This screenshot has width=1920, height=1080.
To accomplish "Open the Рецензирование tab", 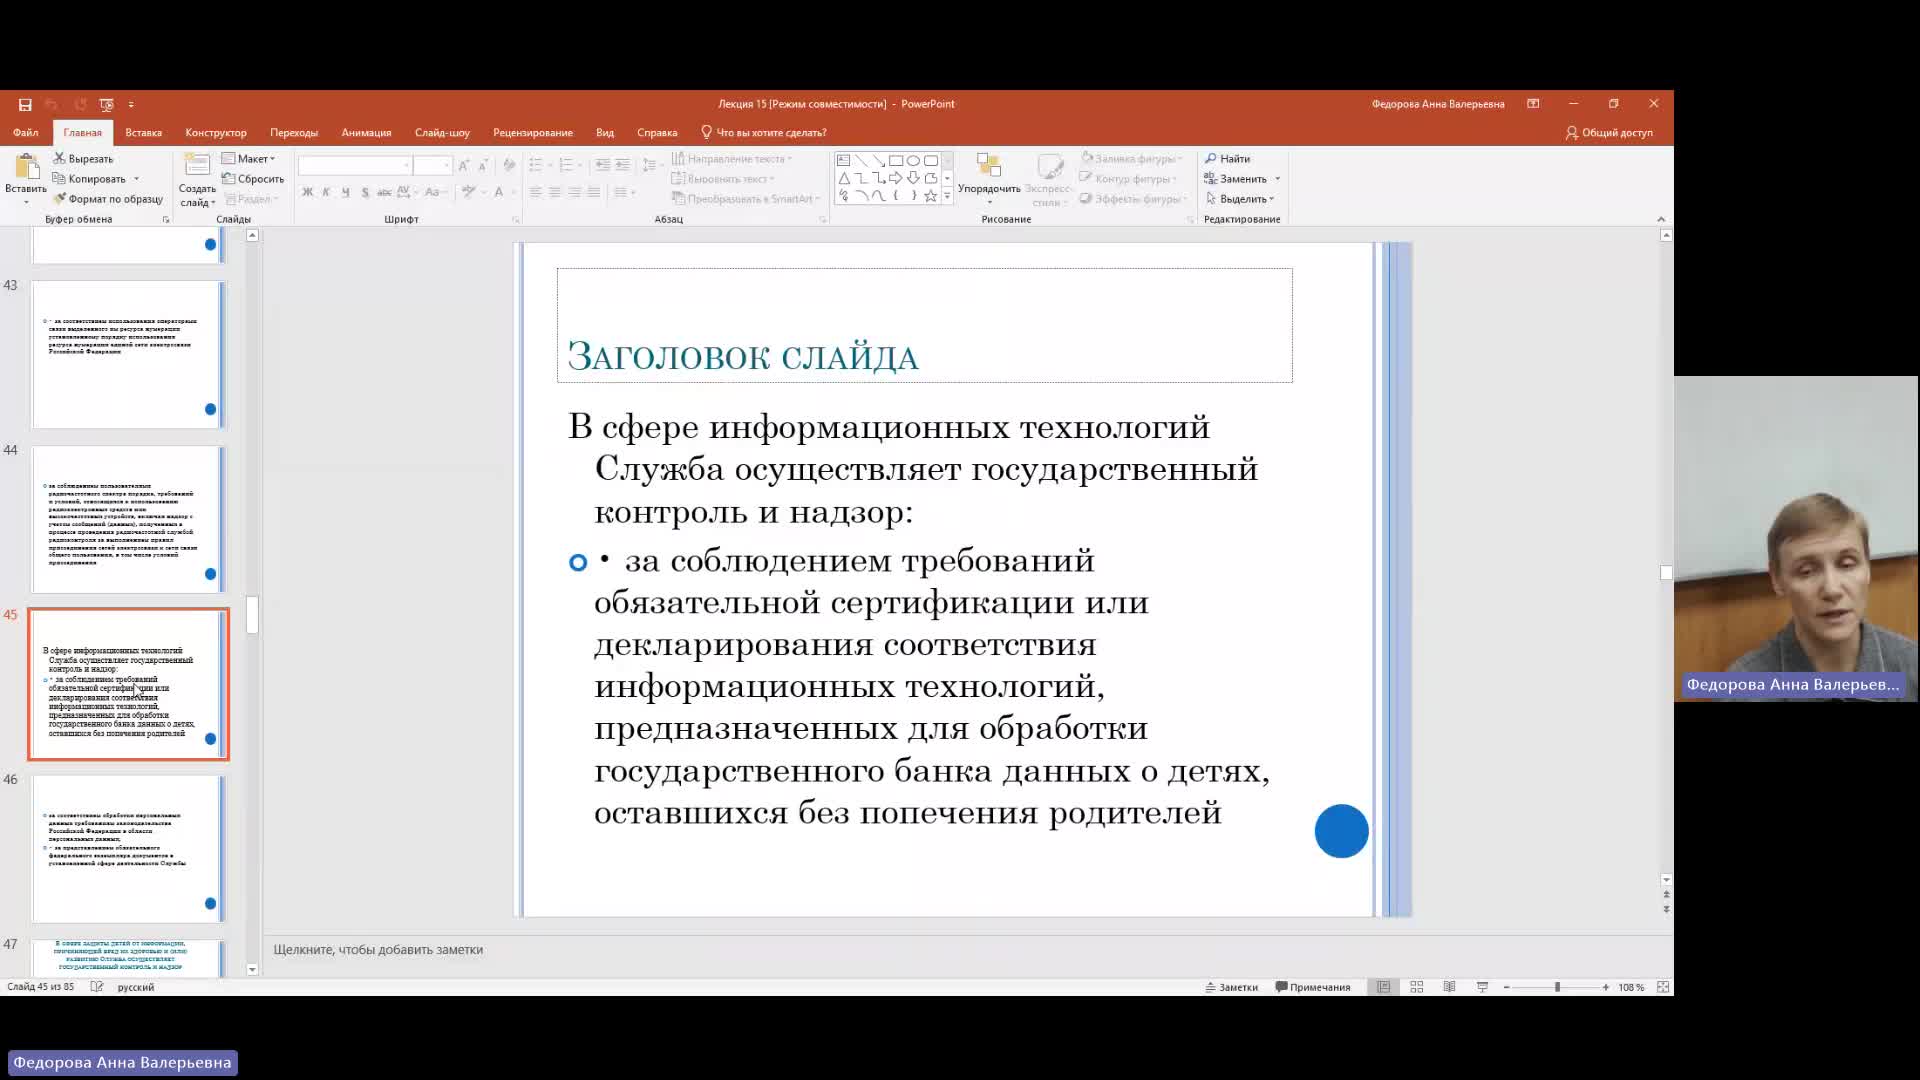I will [532, 132].
